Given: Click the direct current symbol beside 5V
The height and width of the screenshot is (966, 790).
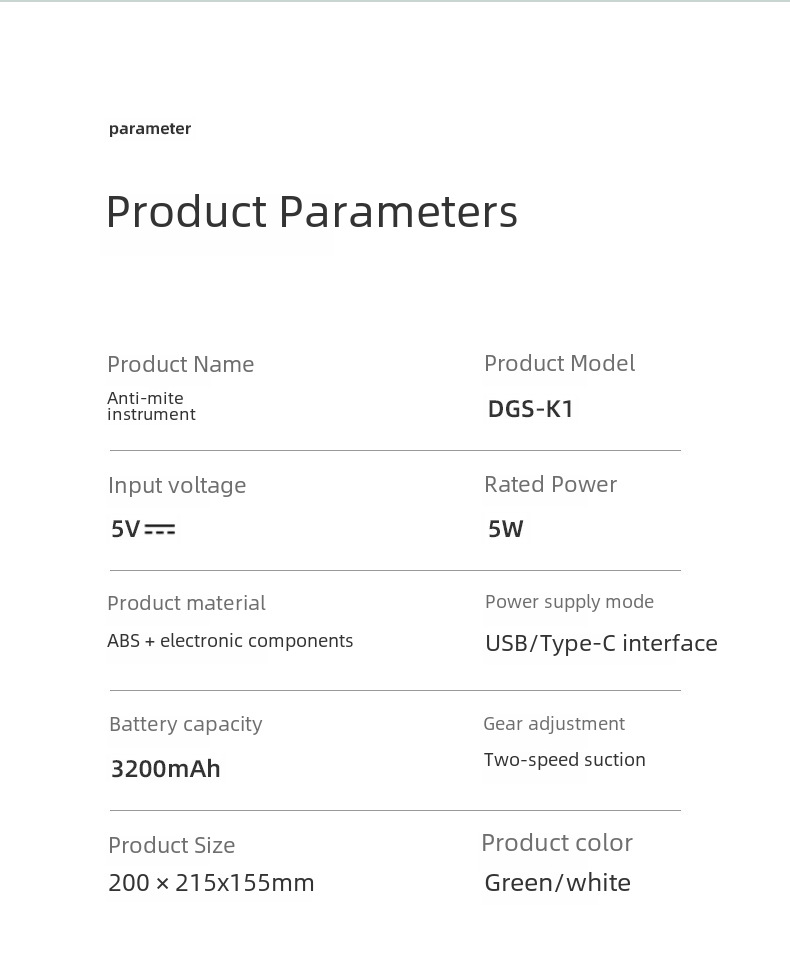Looking at the screenshot, I should (x=160, y=530).
